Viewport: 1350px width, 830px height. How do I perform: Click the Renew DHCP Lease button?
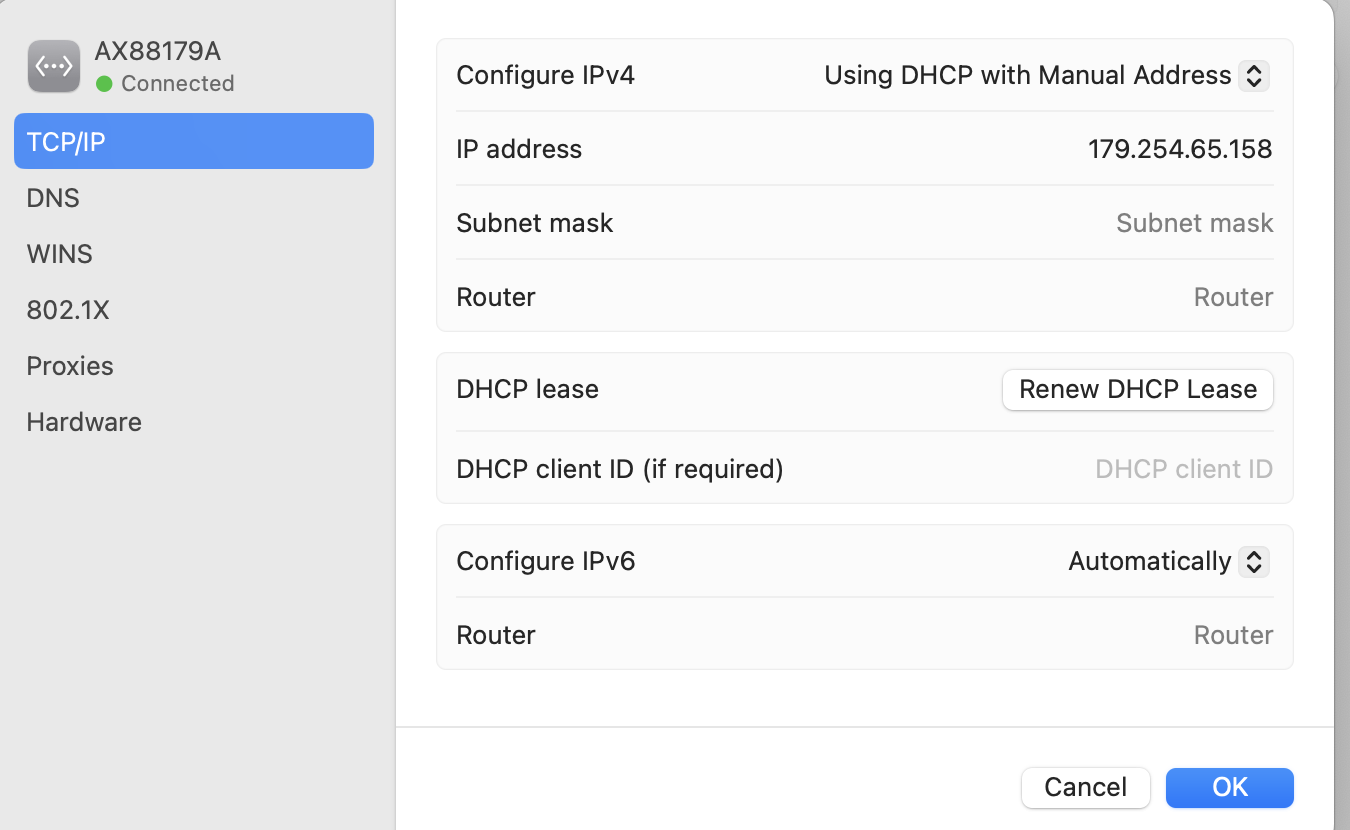click(x=1137, y=389)
